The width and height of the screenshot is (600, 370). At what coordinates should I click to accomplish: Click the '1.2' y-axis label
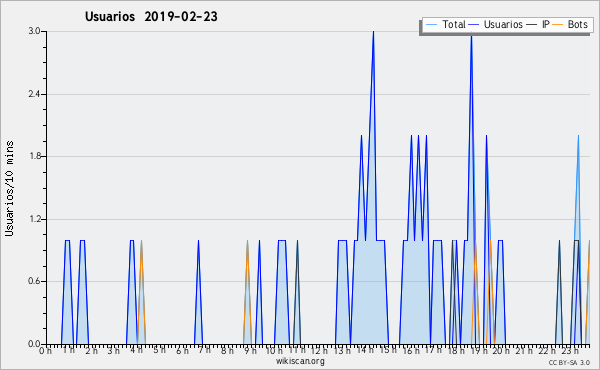point(34,219)
